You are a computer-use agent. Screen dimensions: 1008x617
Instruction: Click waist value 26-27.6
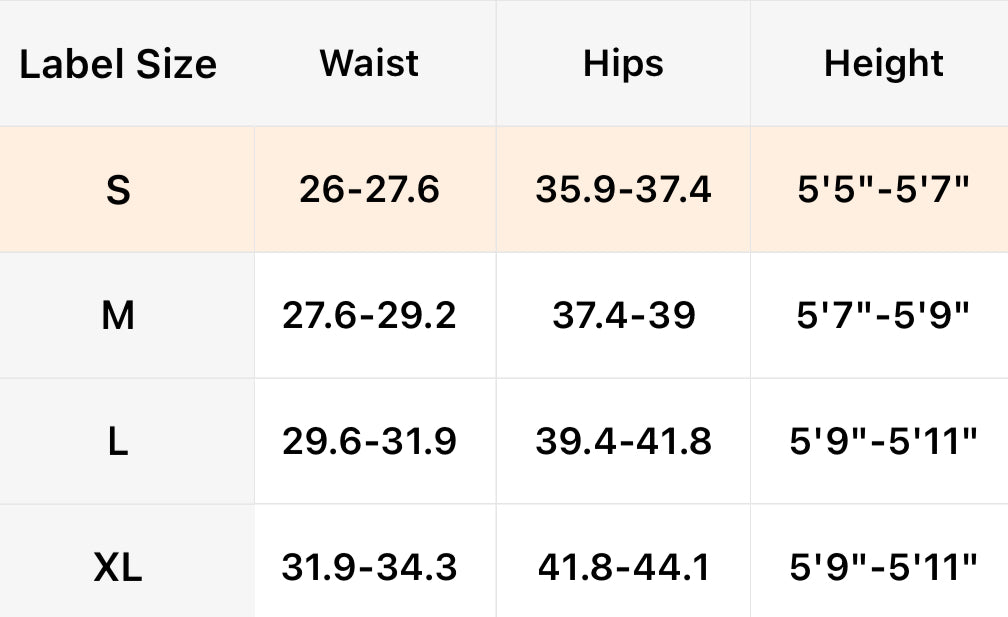pos(370,190)
